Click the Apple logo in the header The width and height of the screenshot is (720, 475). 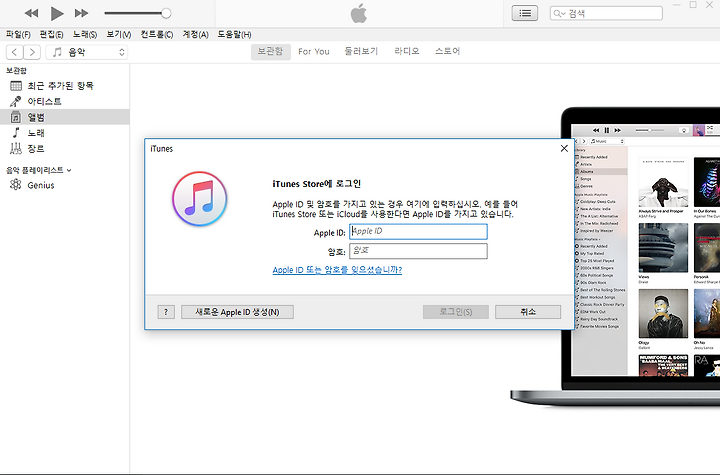point(359,13)
